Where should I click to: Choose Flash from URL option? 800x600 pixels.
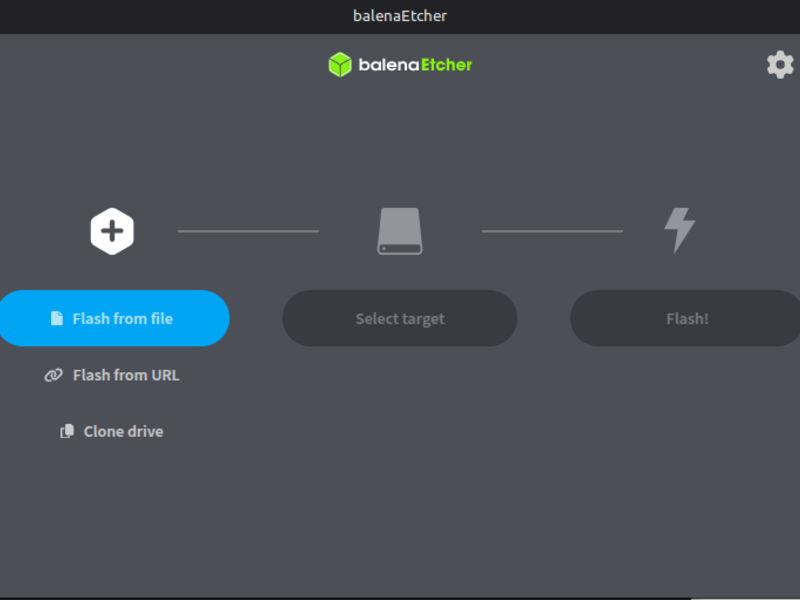coord(112,375)
